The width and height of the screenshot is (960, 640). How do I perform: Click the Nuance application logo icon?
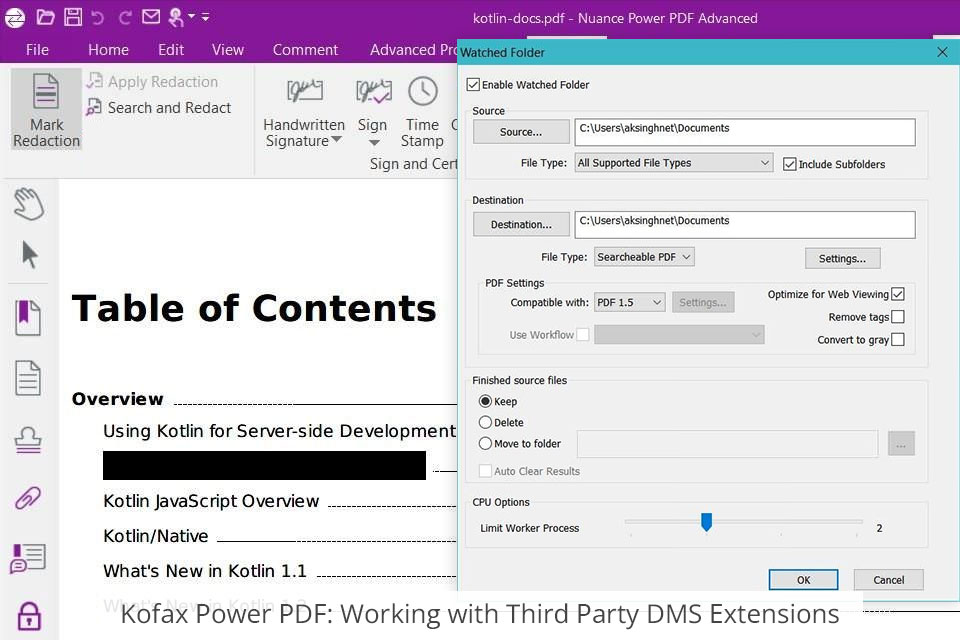point(15,18)
